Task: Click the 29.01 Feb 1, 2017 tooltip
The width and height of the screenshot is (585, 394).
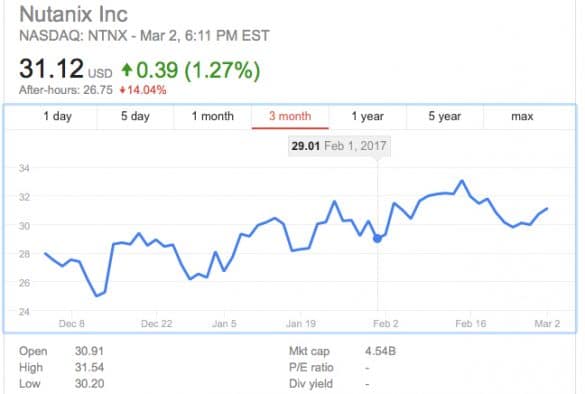Action: coord(339,146)
